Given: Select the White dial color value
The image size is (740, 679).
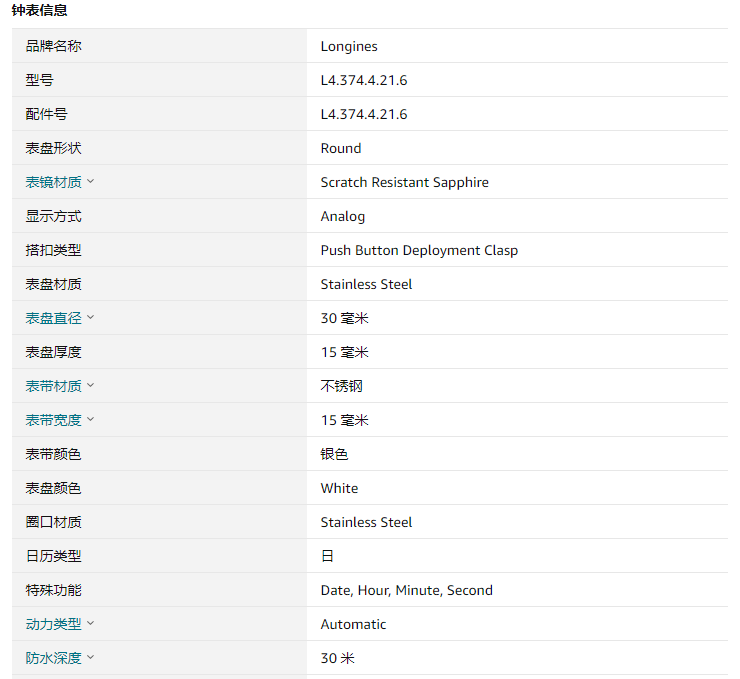Looking at the screenshot, I should point(339,488).
